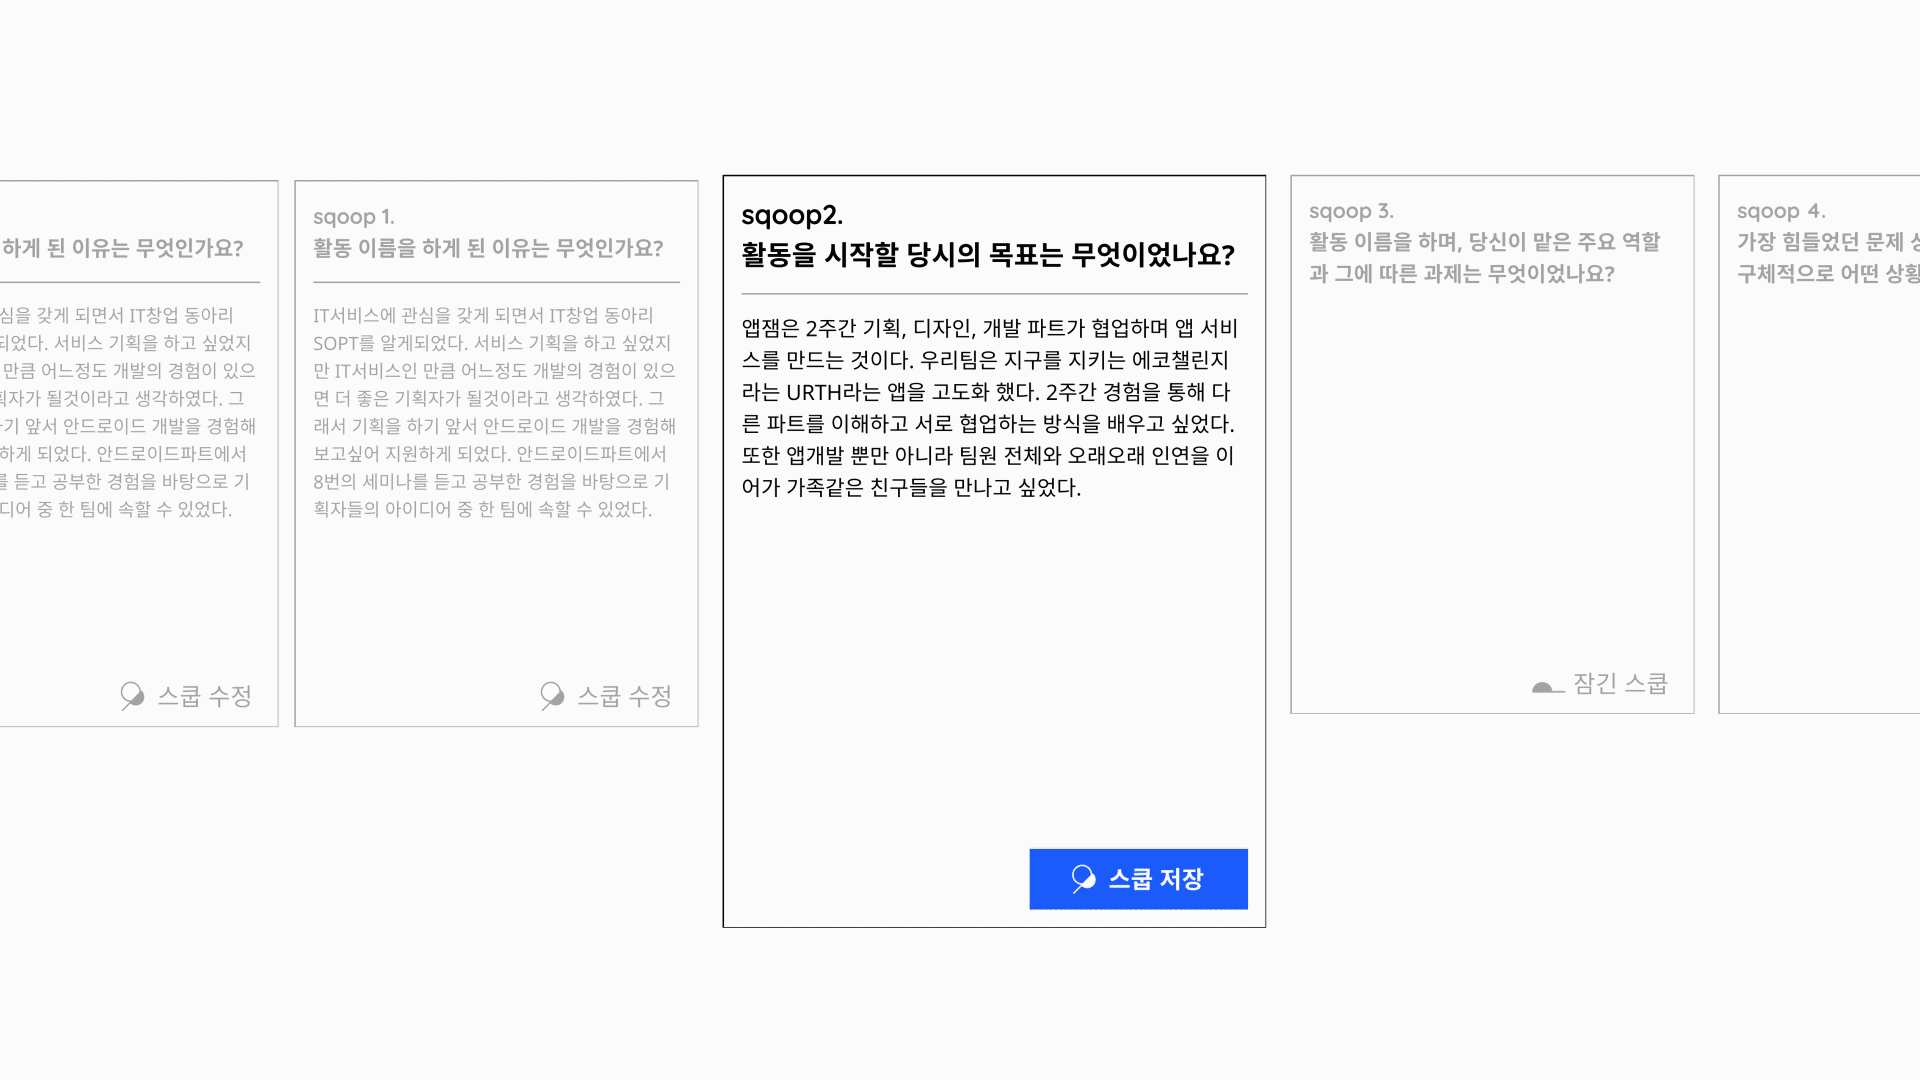Viewport: 1920px width, 1080px height.
Task: Click the sqoop 4. card heading
Action: pos(1781,211)
